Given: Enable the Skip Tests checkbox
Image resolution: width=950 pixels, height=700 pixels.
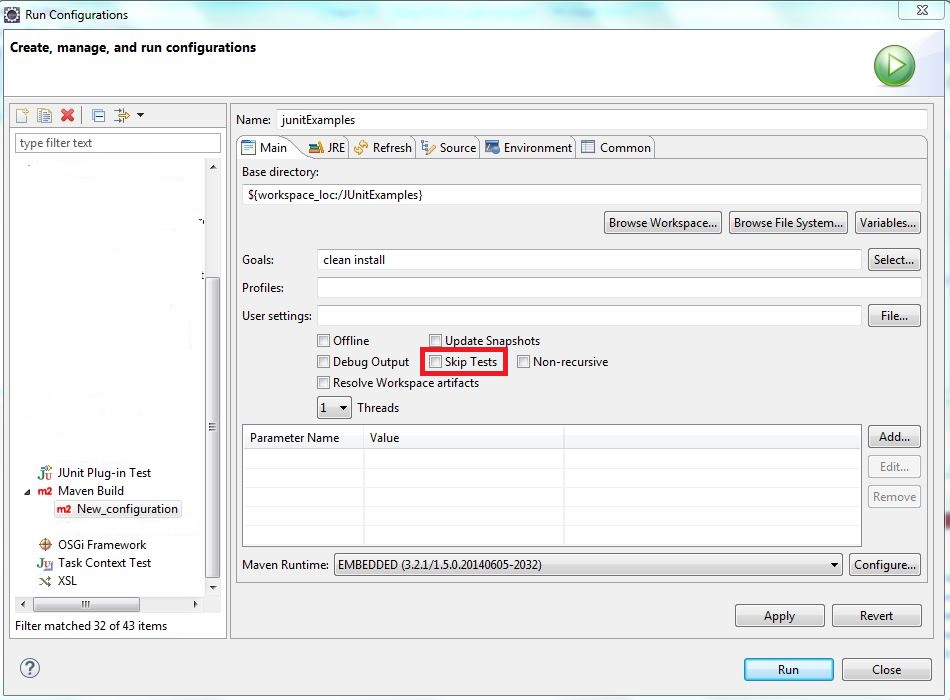Looking at the screenshot, I should click(435, 362).
